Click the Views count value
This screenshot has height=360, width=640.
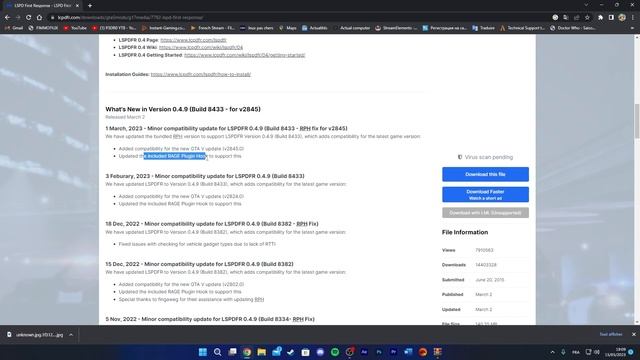click(x=484, y=250)
